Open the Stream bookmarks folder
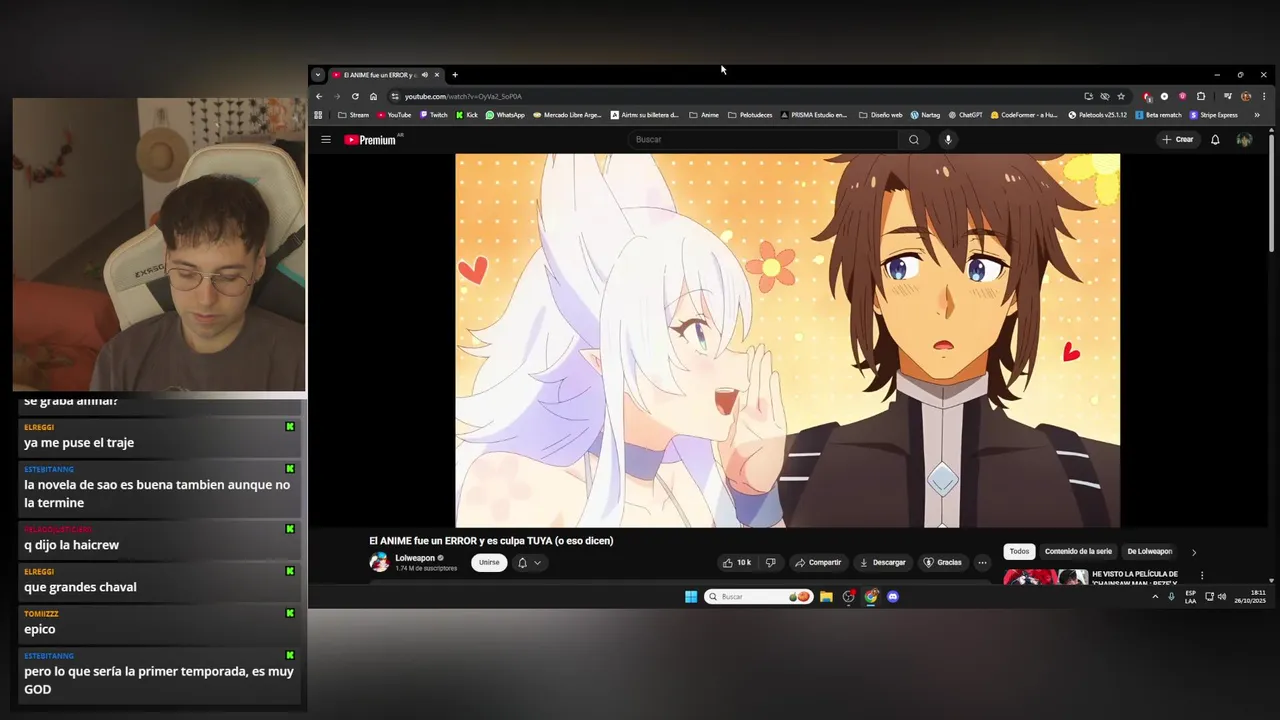The image size is (1280, 720). tap(353, 115)
